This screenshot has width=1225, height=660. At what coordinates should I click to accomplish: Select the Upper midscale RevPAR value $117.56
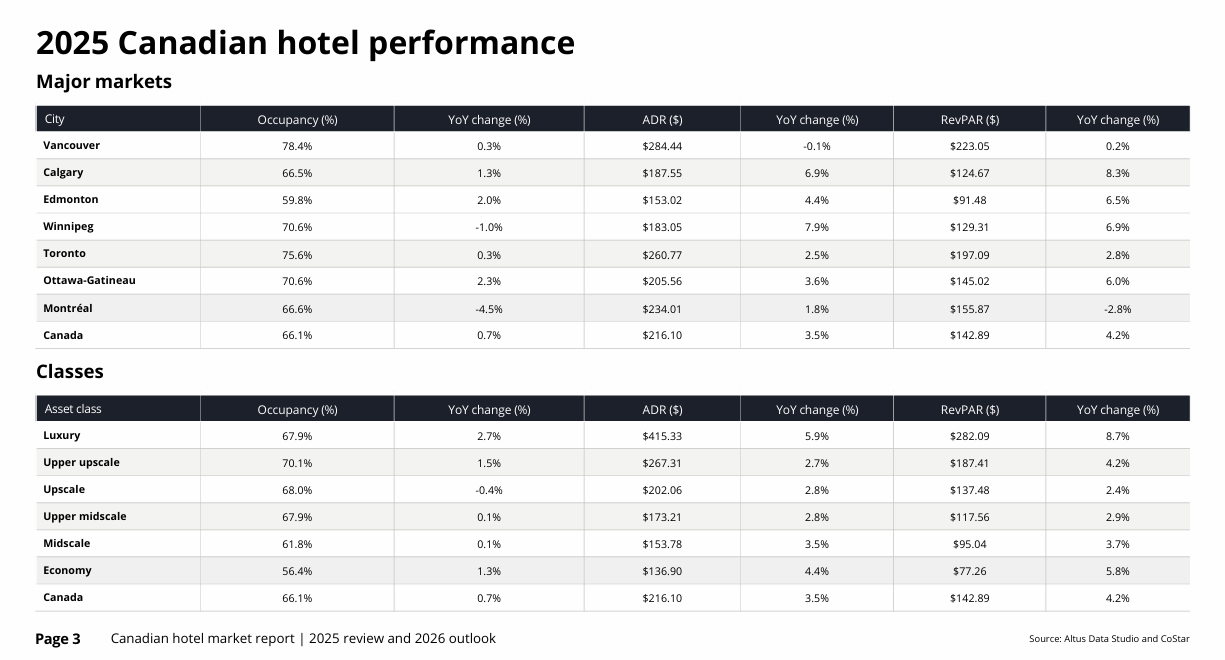click(969, 517)
